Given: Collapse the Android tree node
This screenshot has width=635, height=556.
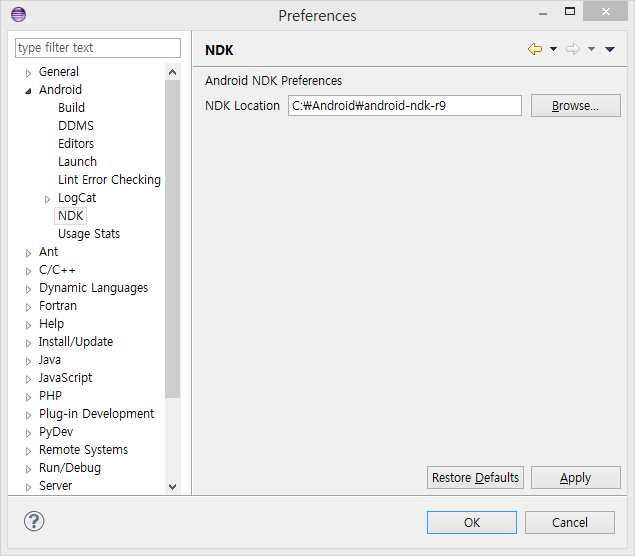Looking at the screenshot, I should (28, 91).
